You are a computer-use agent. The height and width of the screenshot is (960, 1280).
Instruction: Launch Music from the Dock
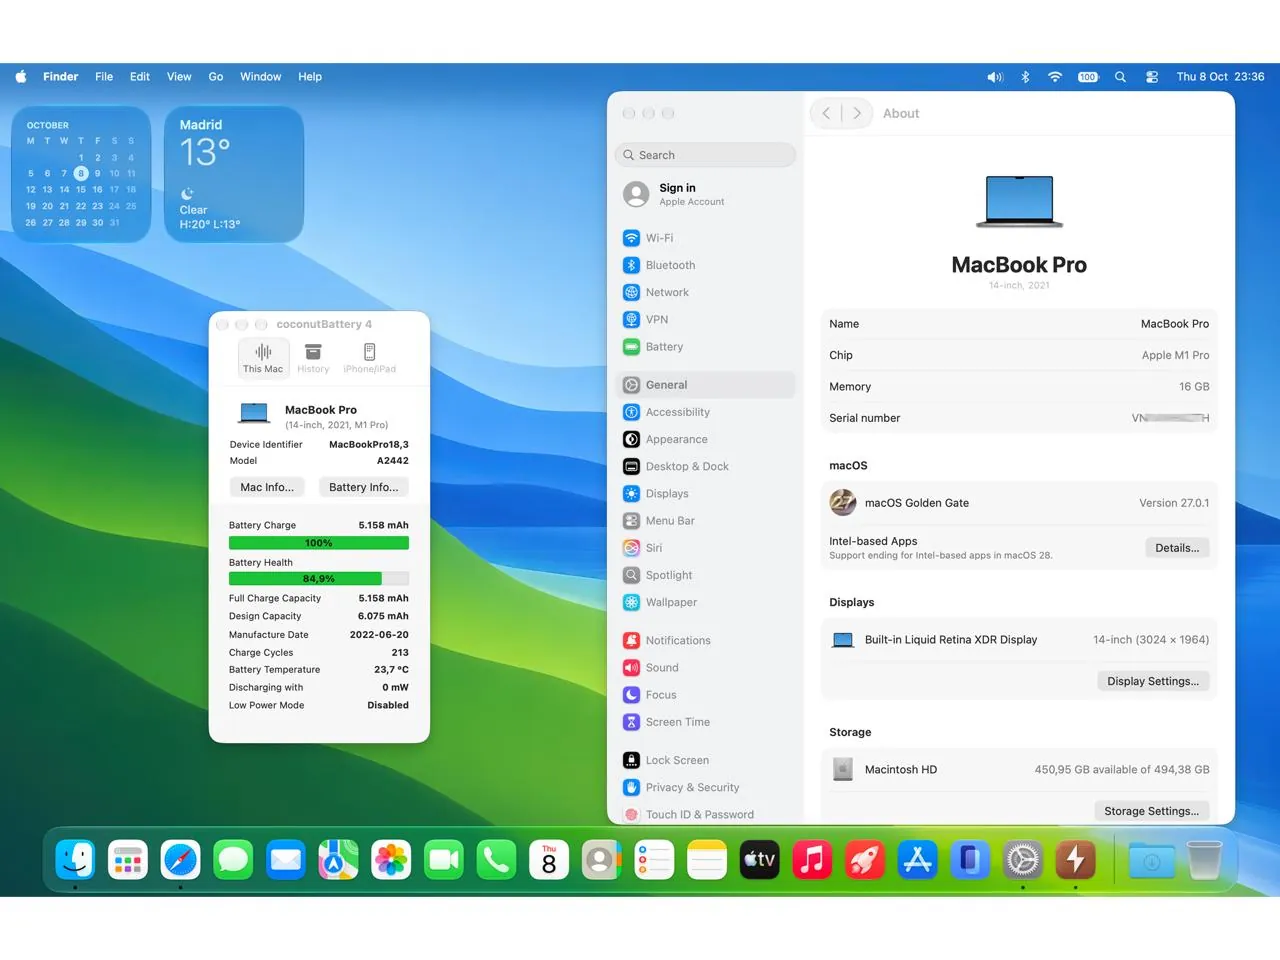point(812,860)
